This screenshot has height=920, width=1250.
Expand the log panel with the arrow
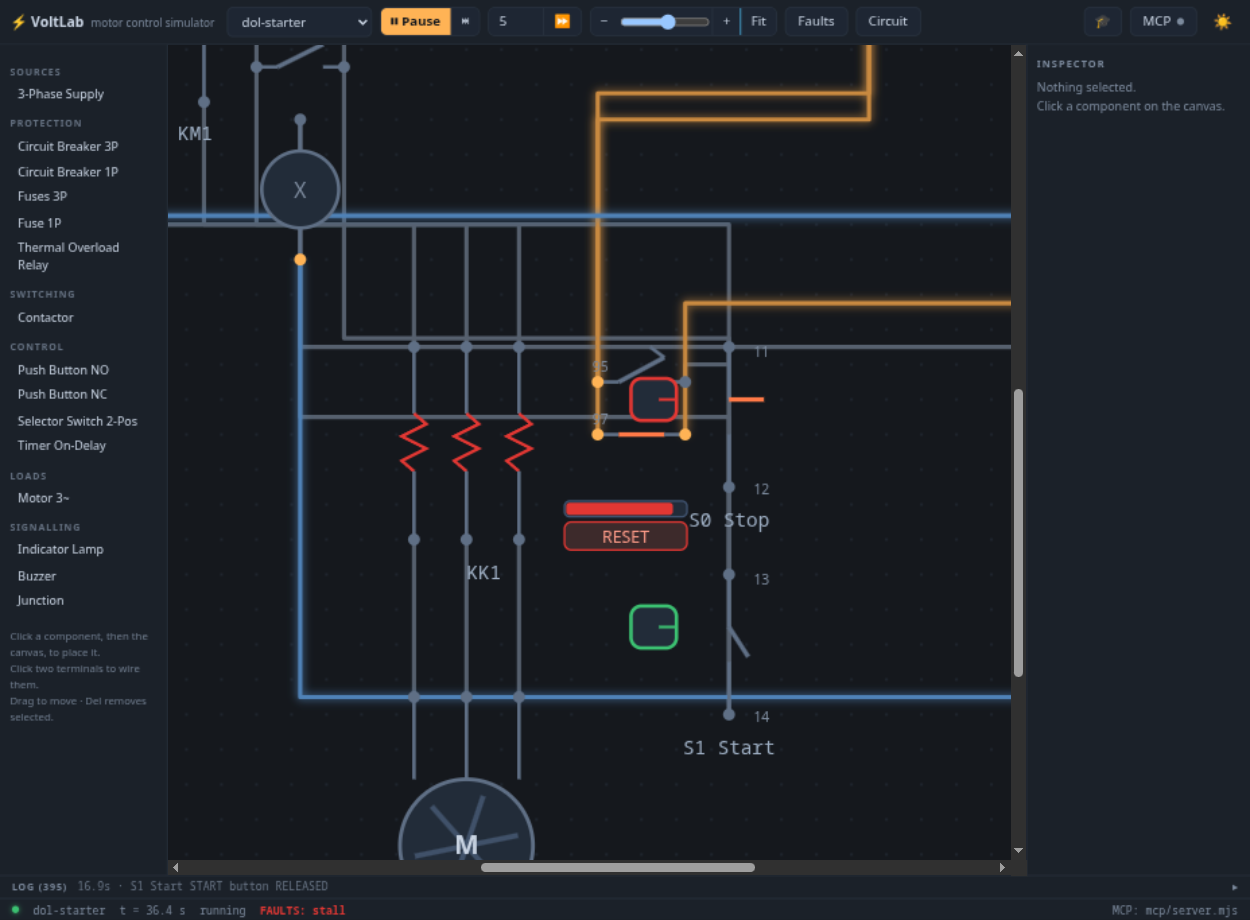point(1234,887)
